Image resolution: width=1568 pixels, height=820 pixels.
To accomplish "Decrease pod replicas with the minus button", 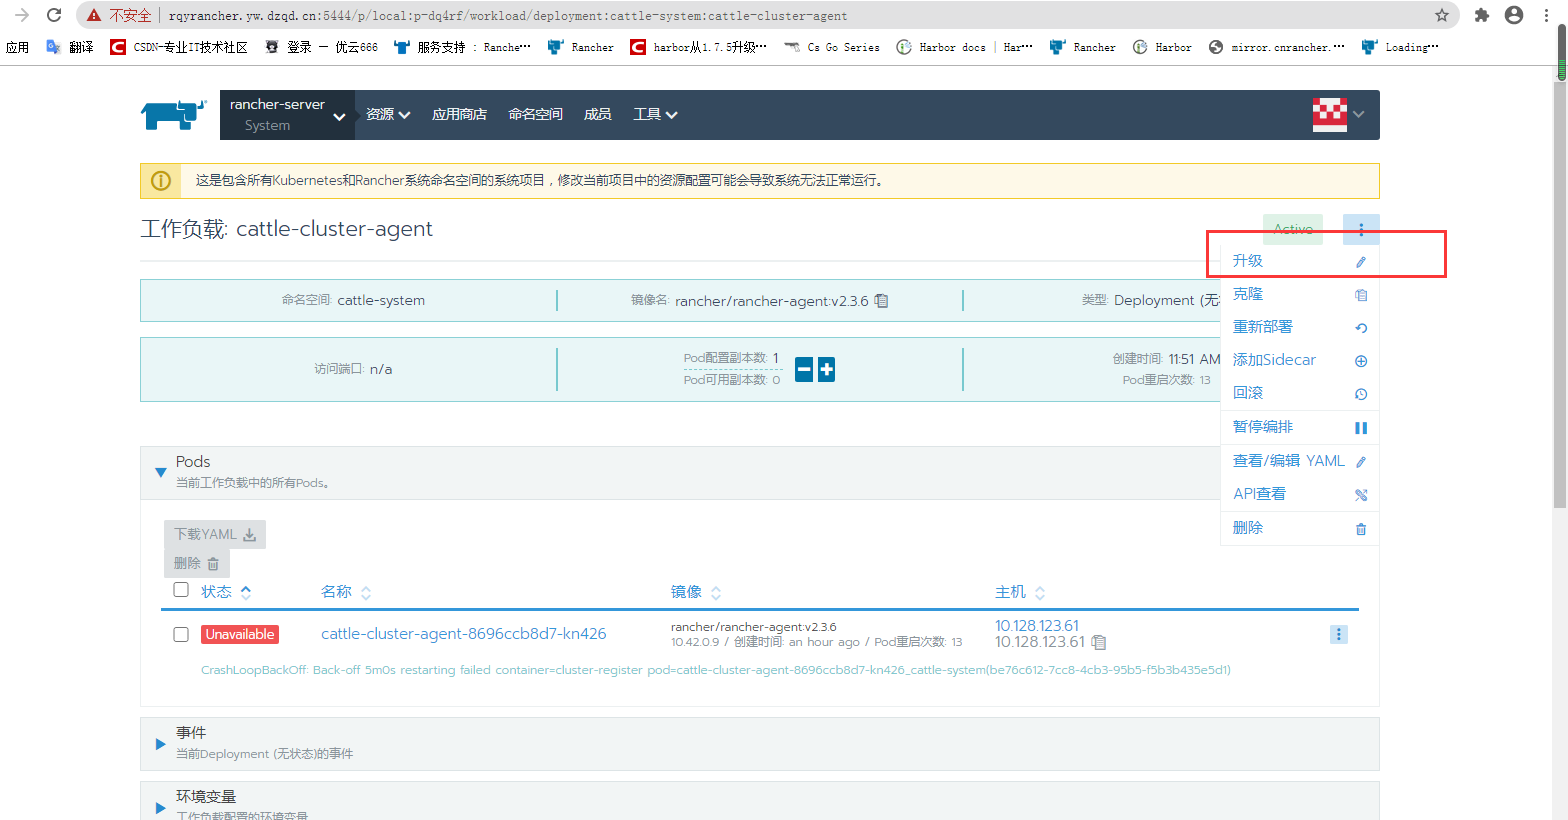I will pos(804,369).
